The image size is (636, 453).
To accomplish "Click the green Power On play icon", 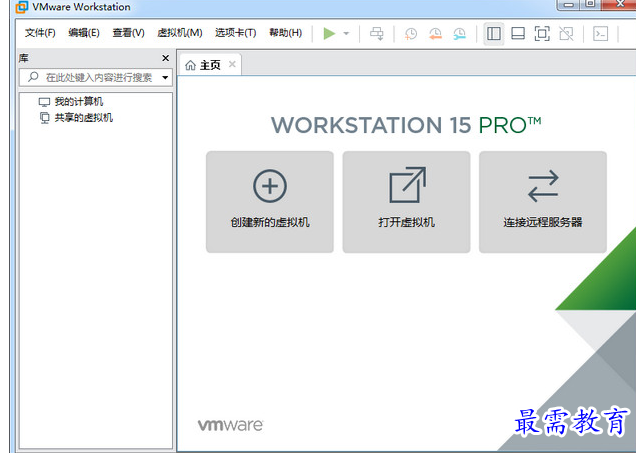I will pos(329,33).
